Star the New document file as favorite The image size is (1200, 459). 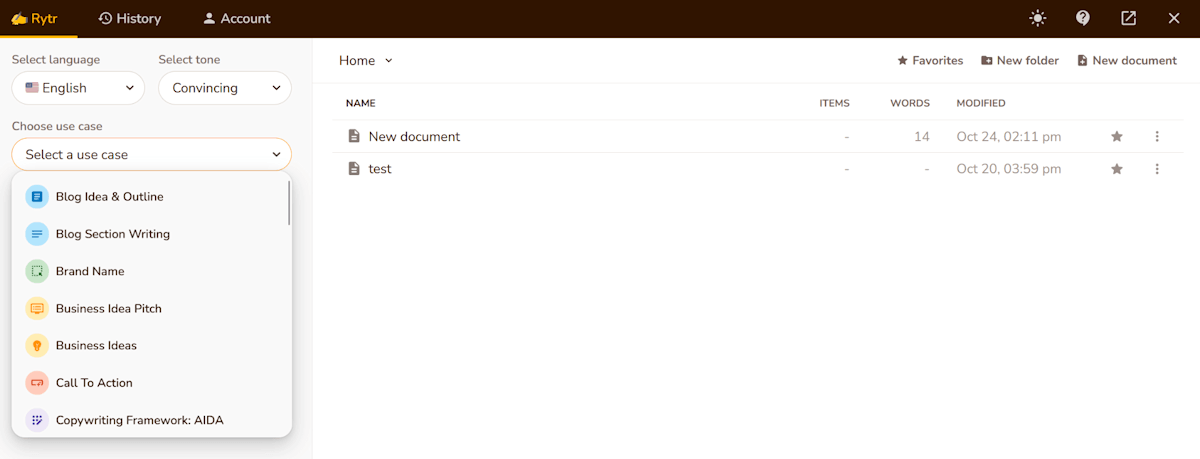1117,136
